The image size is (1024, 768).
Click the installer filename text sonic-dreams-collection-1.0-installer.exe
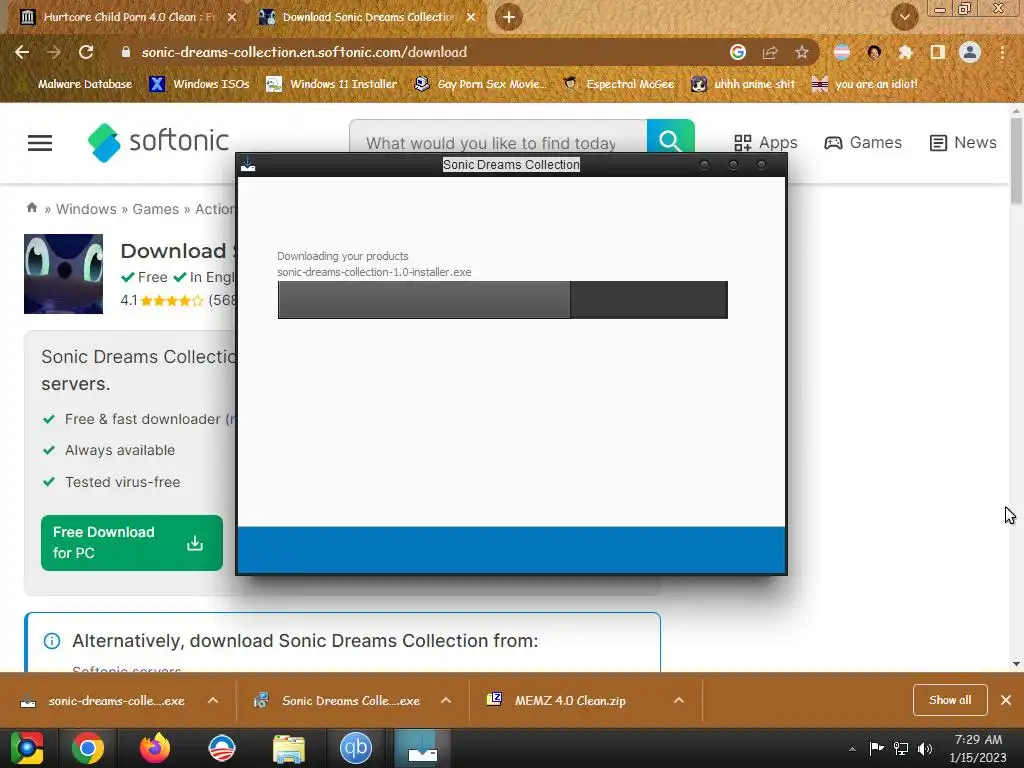[x=374, y=272]
